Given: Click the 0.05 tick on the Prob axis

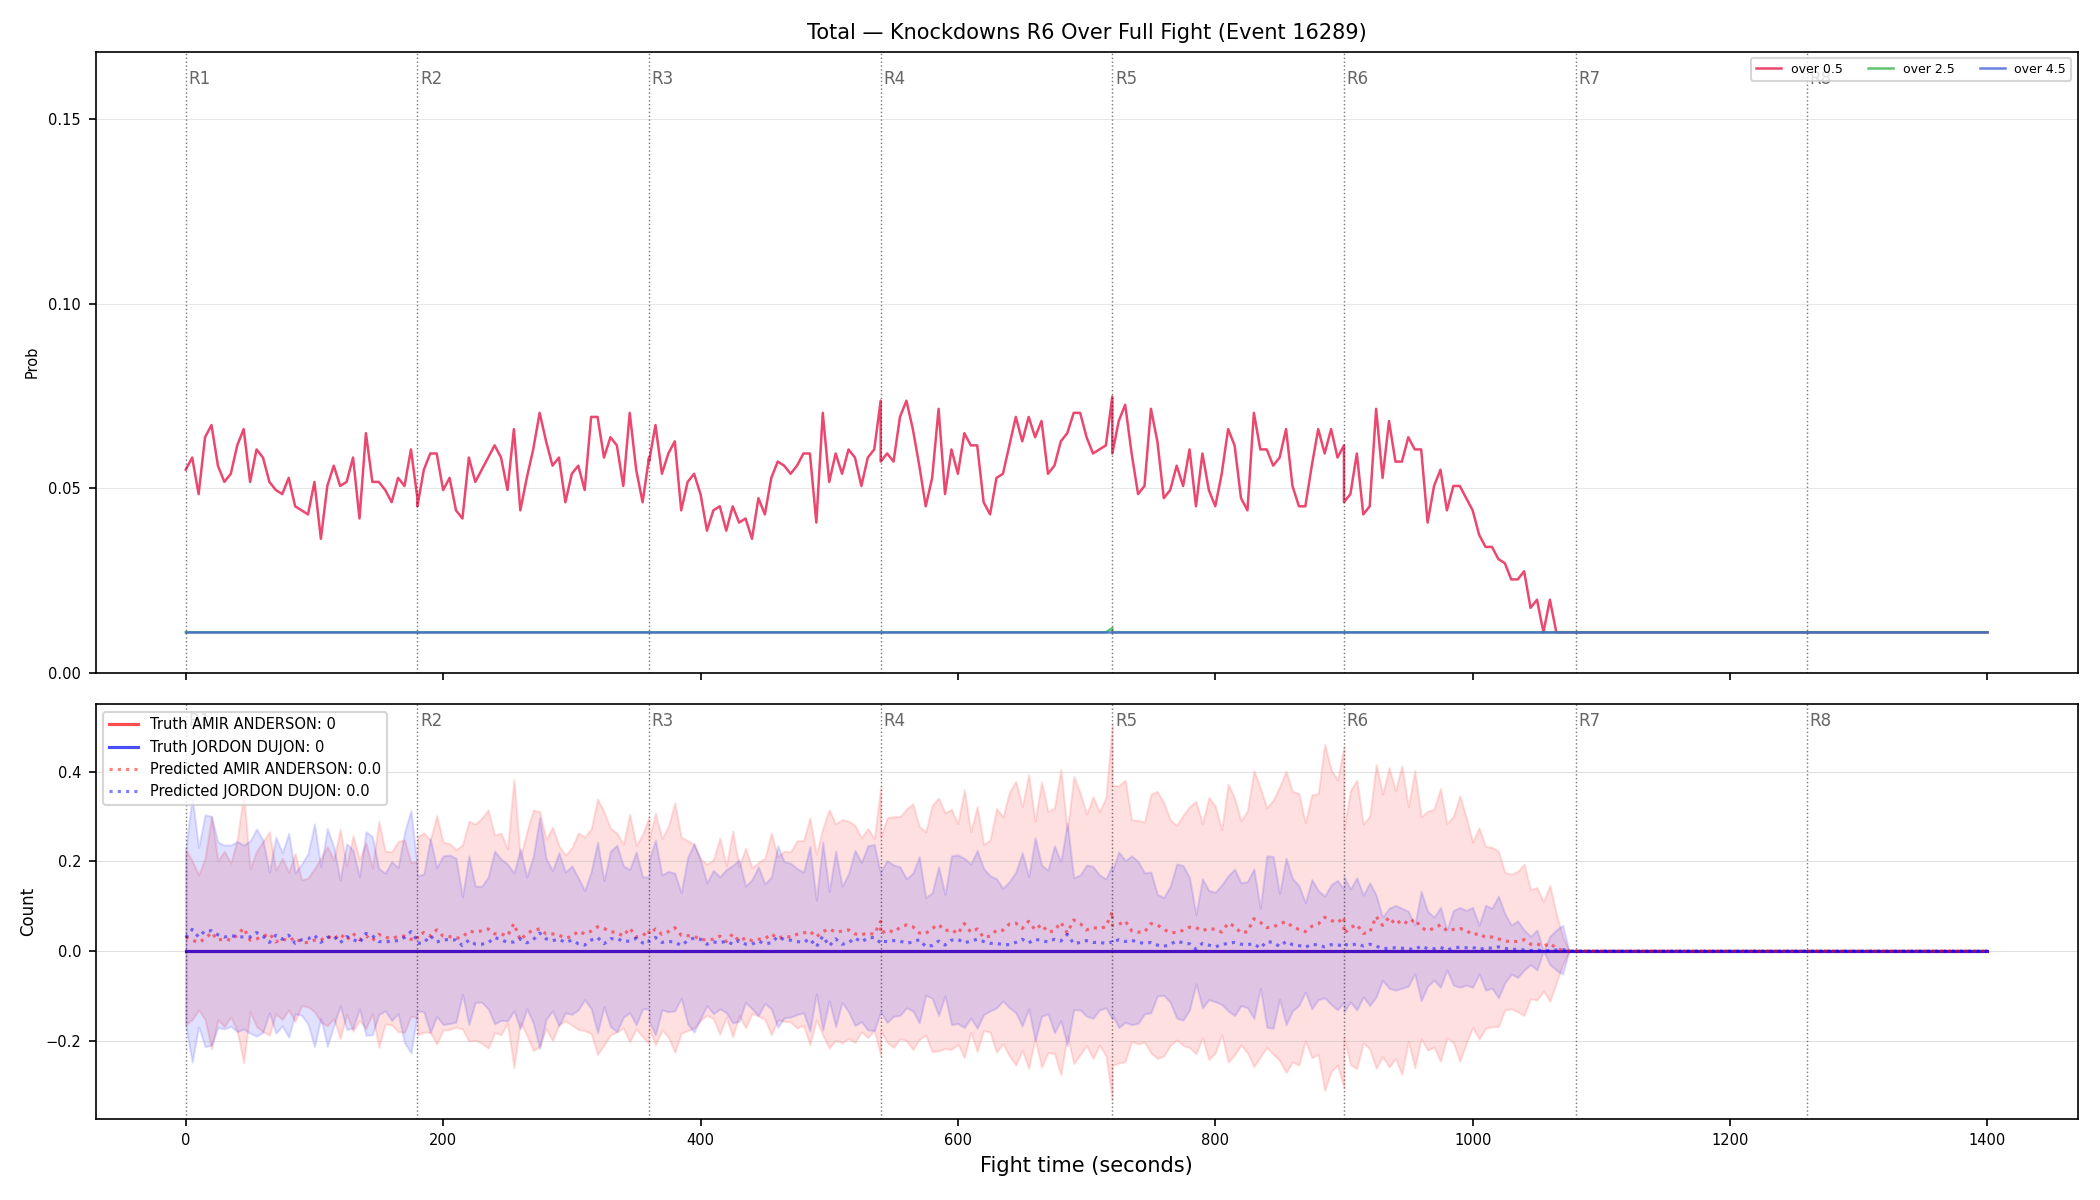Looking at the screenshot, I should [x=65, y=489].
